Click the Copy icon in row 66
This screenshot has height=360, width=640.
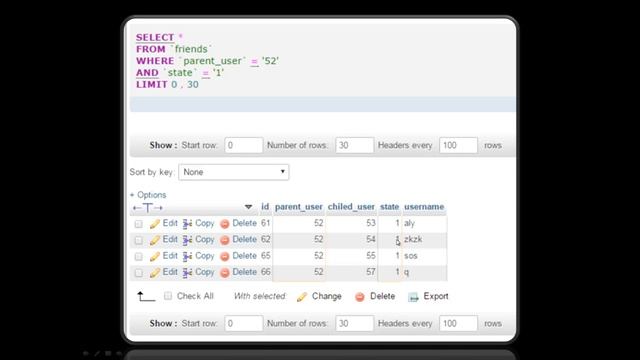pyautogui.click(x=187, y=273)
